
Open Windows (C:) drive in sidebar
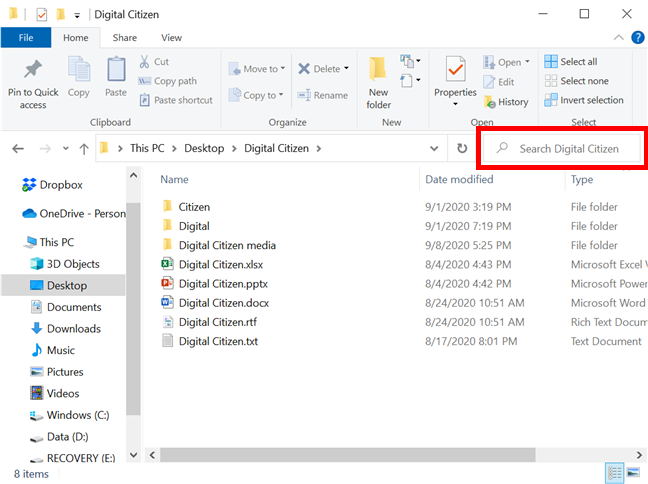pyautogui.click(x=69, y=415)
